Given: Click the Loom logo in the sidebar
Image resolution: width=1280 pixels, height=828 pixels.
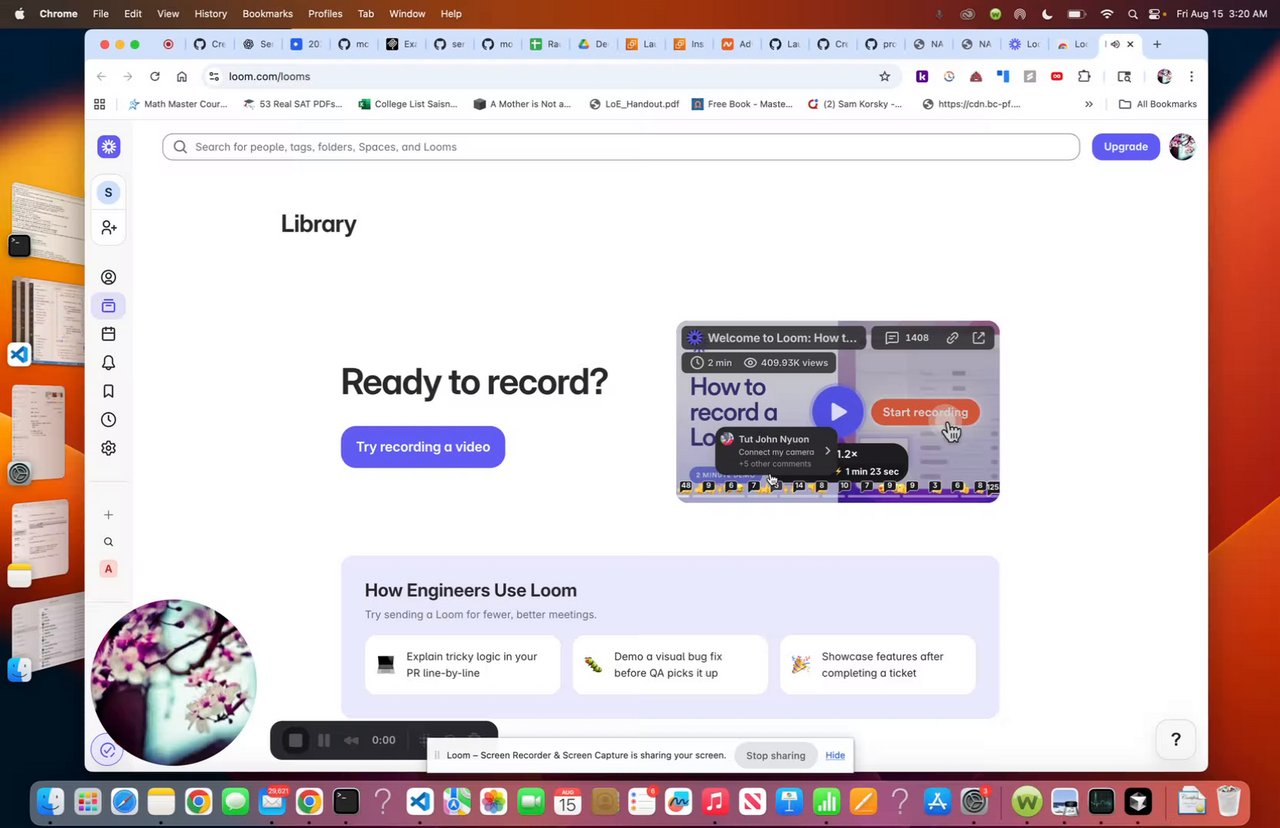Looking at the screenshot, I should (109, 147).
